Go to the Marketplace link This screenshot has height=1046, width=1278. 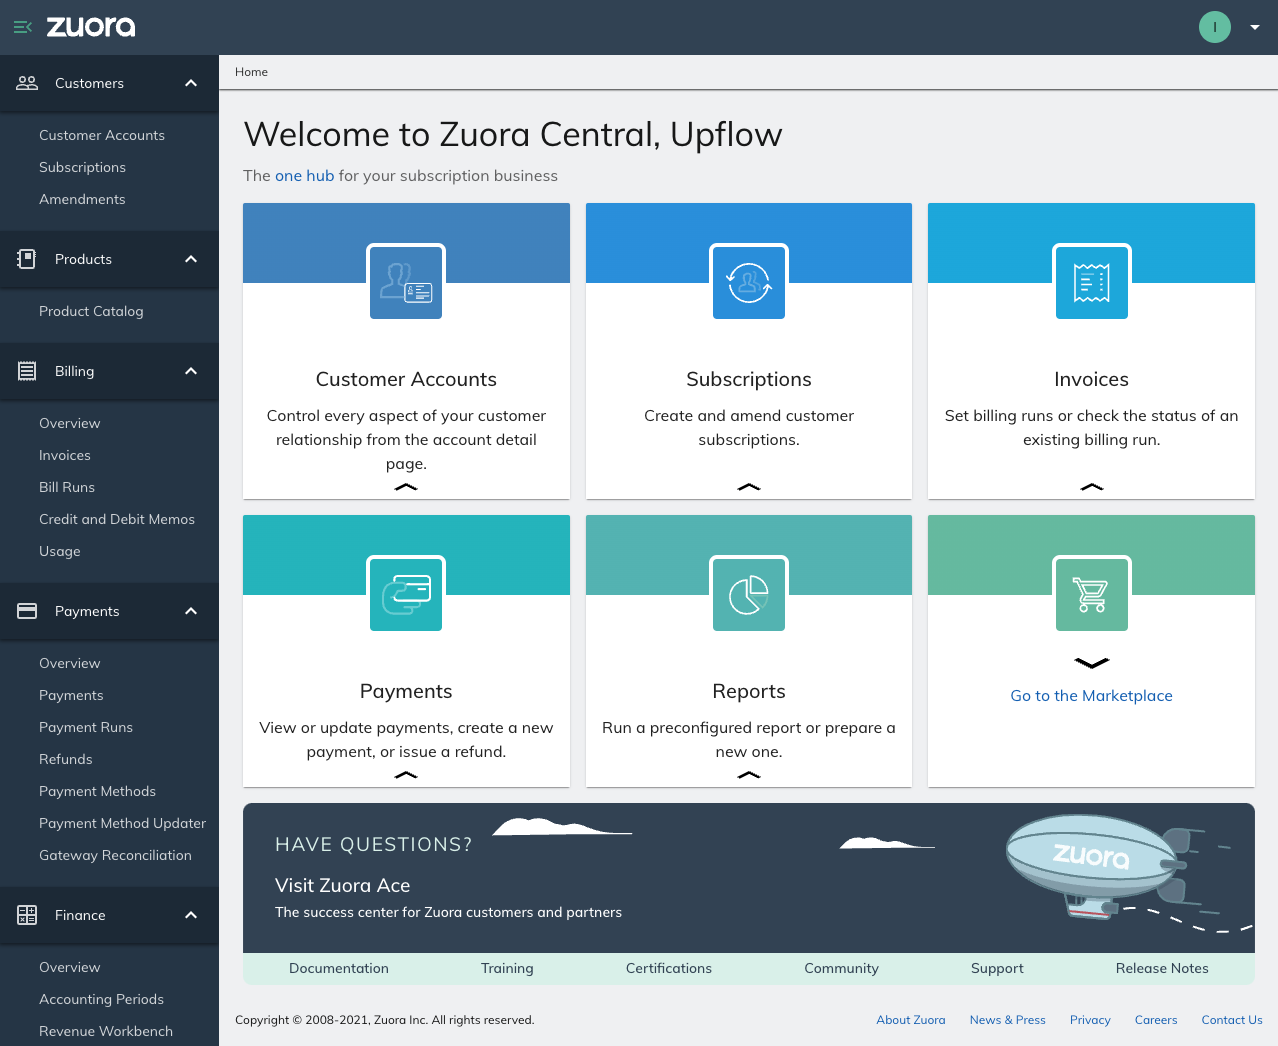pos(1092,696)
